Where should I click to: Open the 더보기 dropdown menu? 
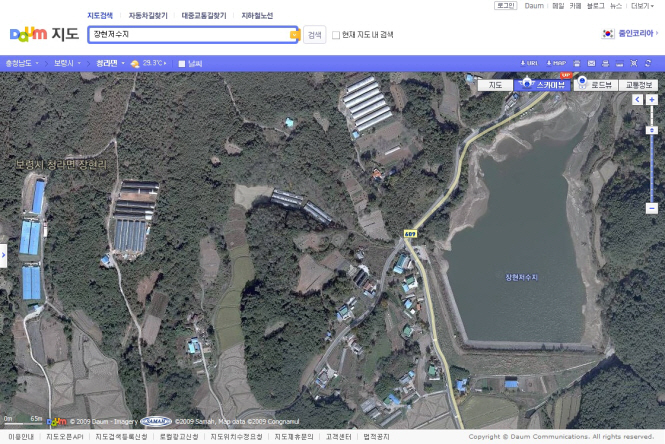(x=641, y=5)
